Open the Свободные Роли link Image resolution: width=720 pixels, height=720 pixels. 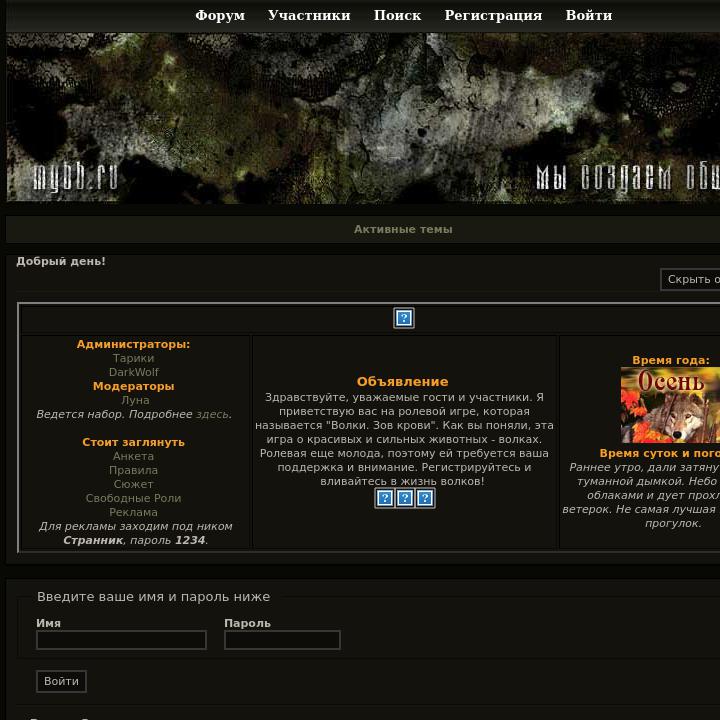(x=134, y=498)
